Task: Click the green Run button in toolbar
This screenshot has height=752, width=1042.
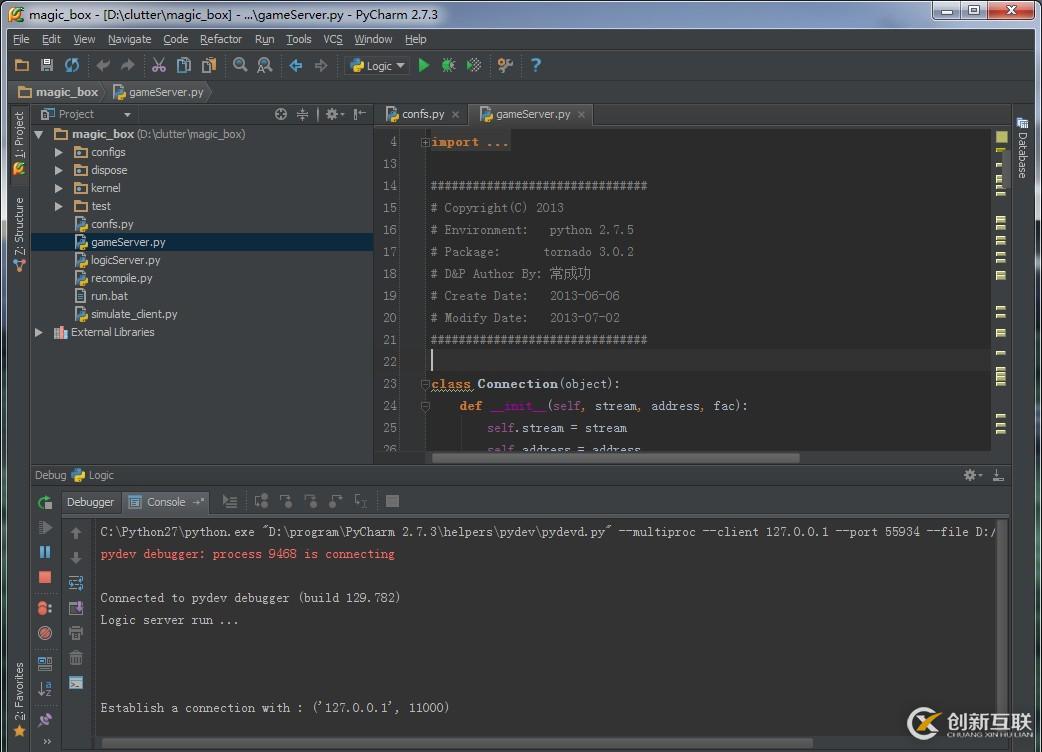Action: pyautogui.click(x=424, y=65)
